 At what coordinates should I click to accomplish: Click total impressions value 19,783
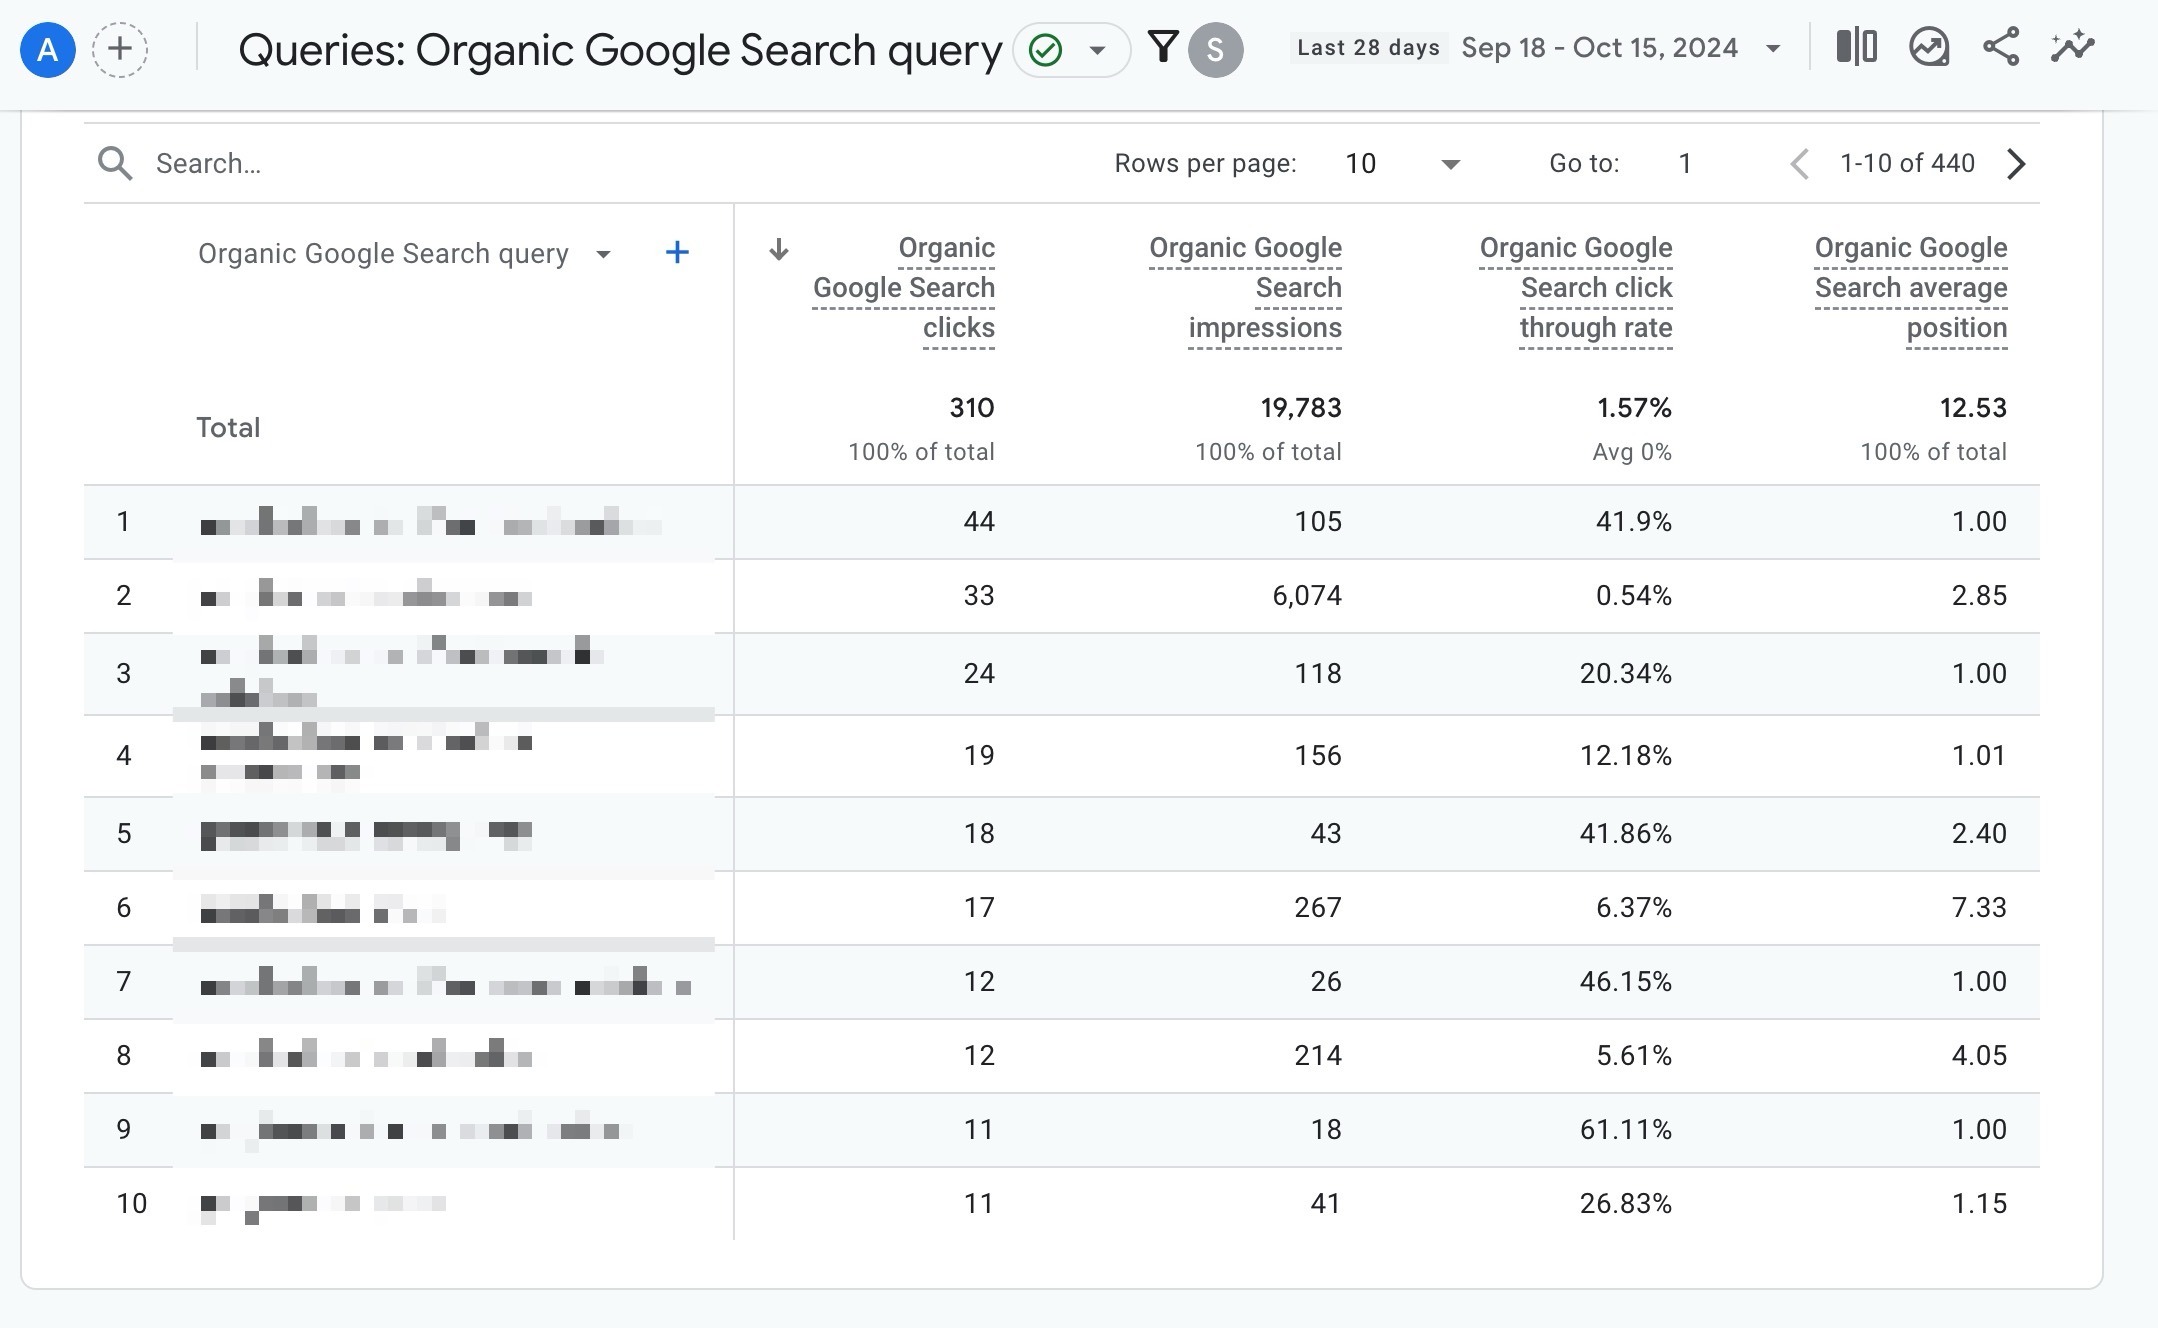pyautogui.click(x=1301, y=408)
